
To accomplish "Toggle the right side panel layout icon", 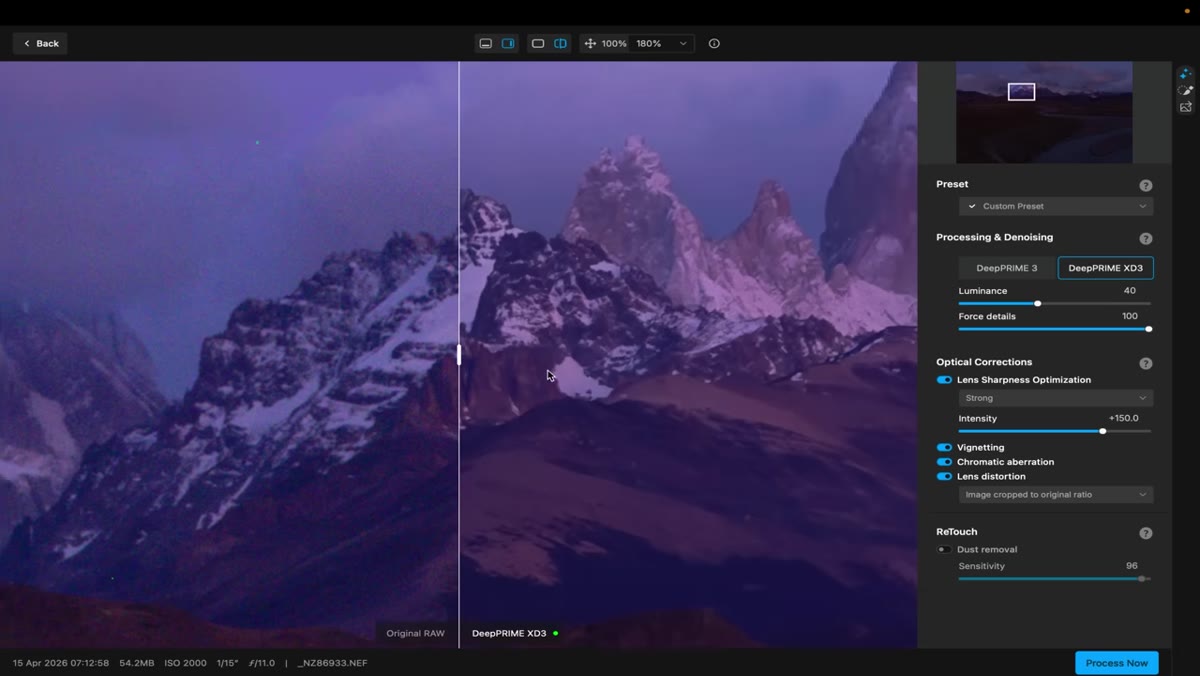I will 508,44.
